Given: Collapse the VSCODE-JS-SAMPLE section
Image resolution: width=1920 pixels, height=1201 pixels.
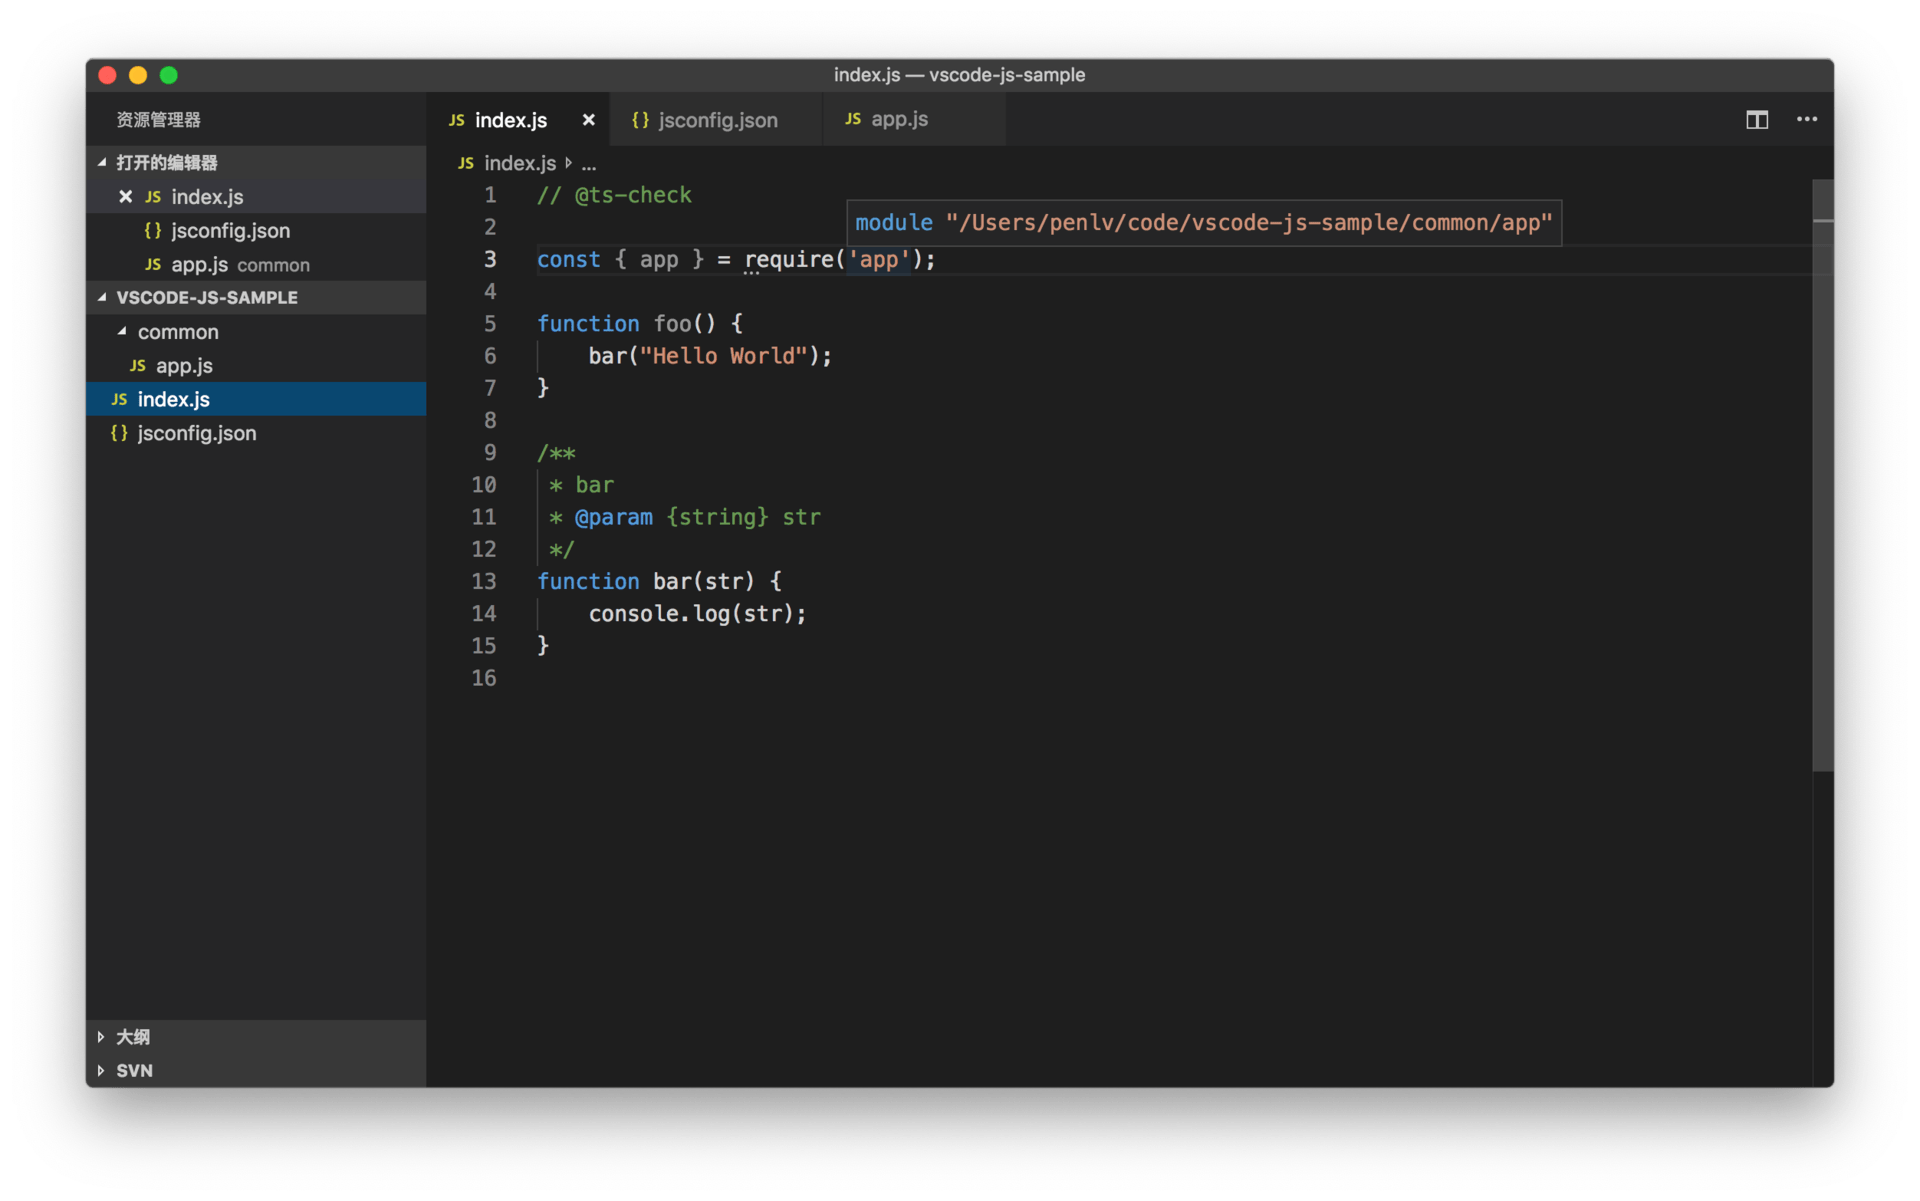Looking at the screenshot, I should (x=257, y=298).
